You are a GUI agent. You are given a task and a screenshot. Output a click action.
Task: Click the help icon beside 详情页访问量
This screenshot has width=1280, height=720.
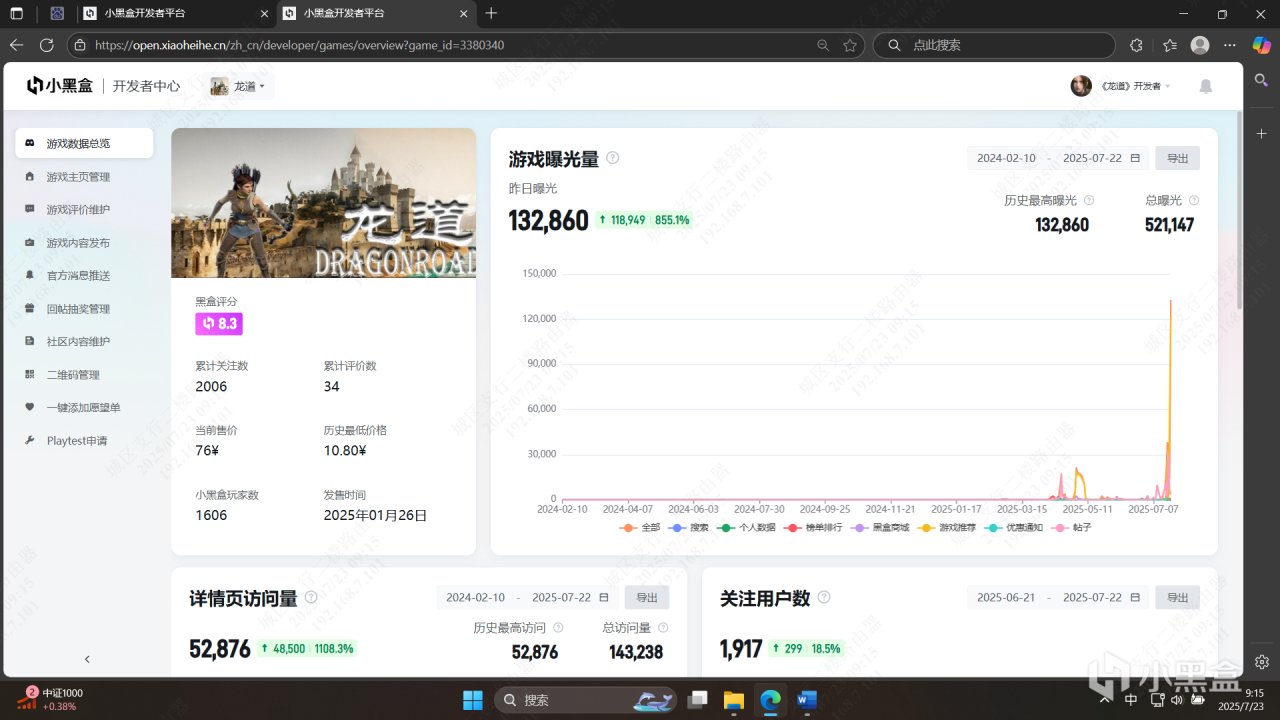pyautogui.click(x=311, y=597)
